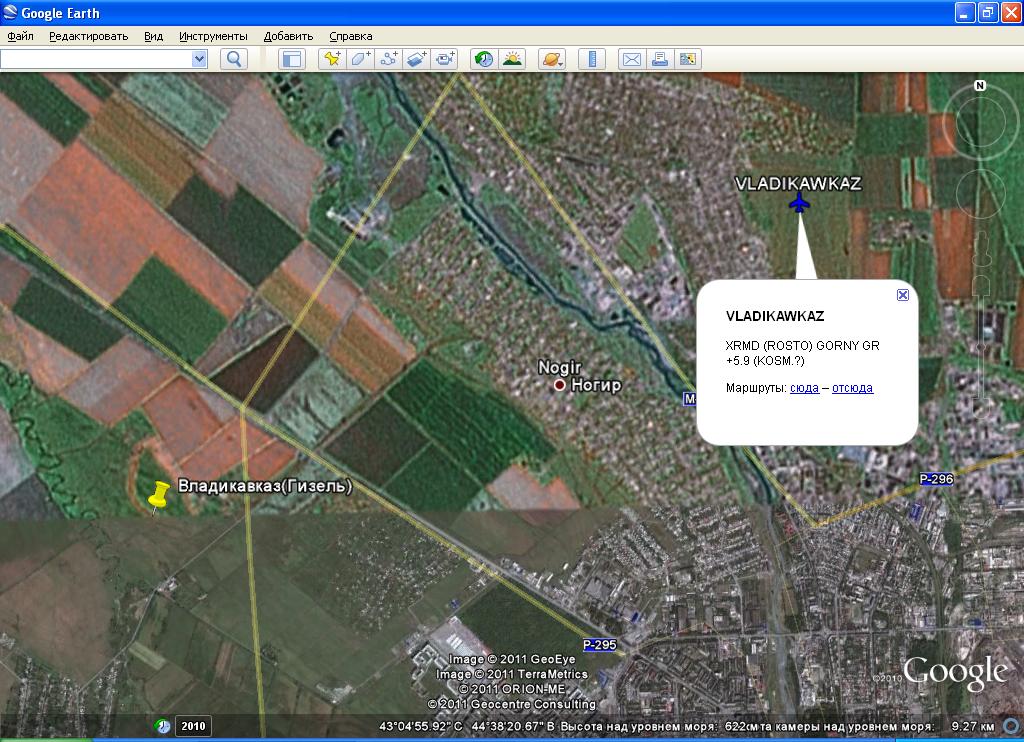
Task: Open the Инструменты menu
Action: pos(214,36)
